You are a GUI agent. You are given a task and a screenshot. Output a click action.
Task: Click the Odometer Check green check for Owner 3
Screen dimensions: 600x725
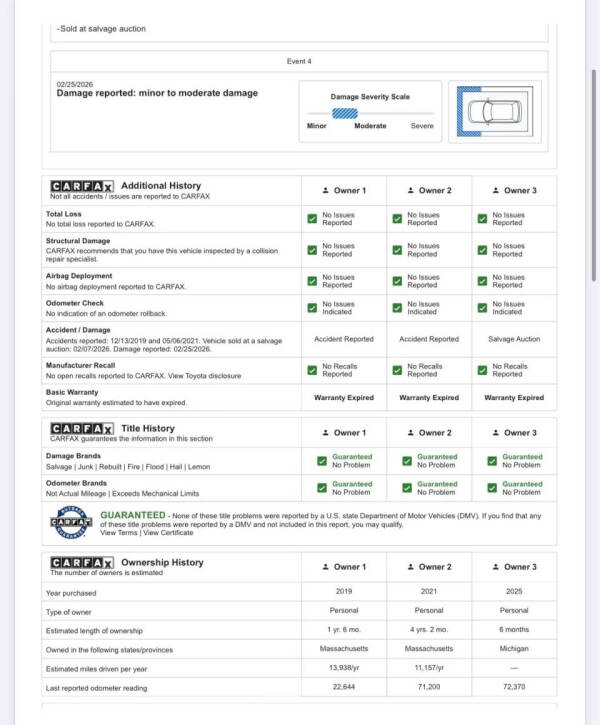pyautogui.click(x=483, y=308)
